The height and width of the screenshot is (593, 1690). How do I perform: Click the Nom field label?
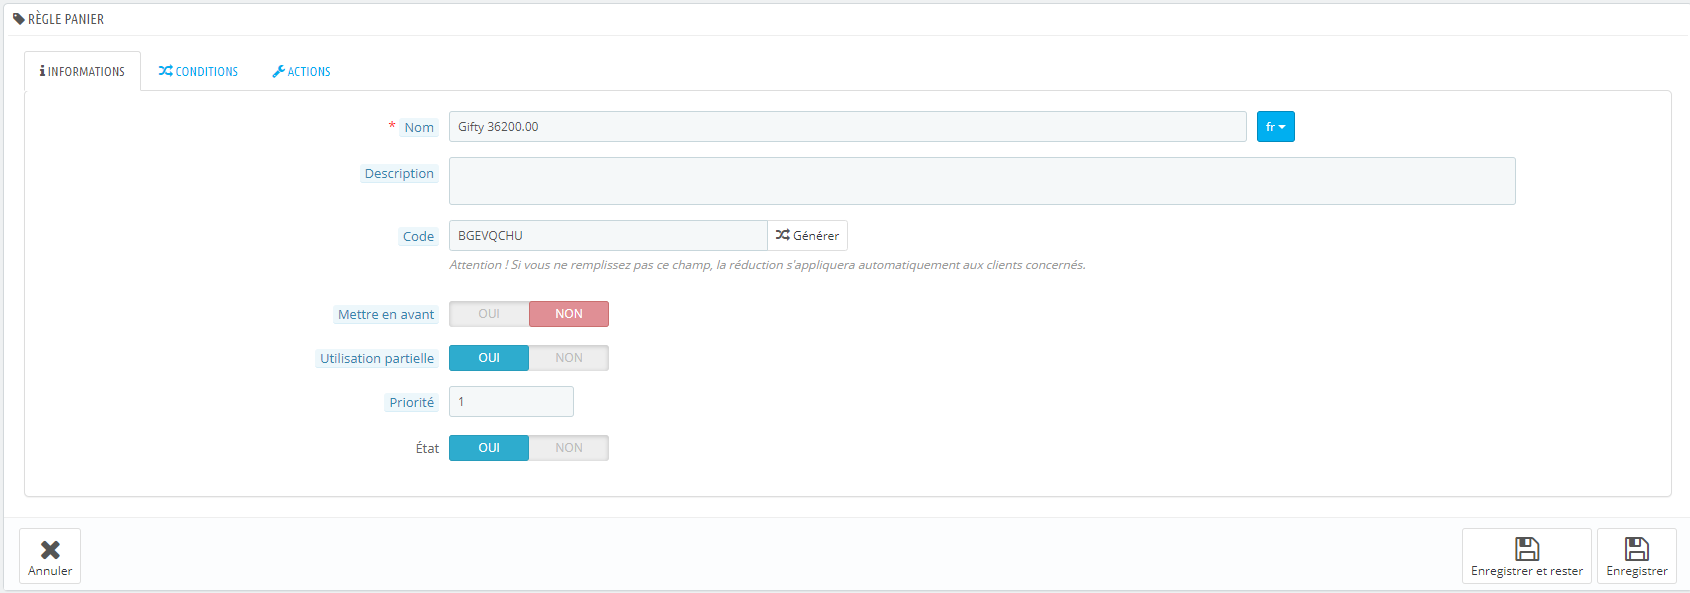coord(419,127)
